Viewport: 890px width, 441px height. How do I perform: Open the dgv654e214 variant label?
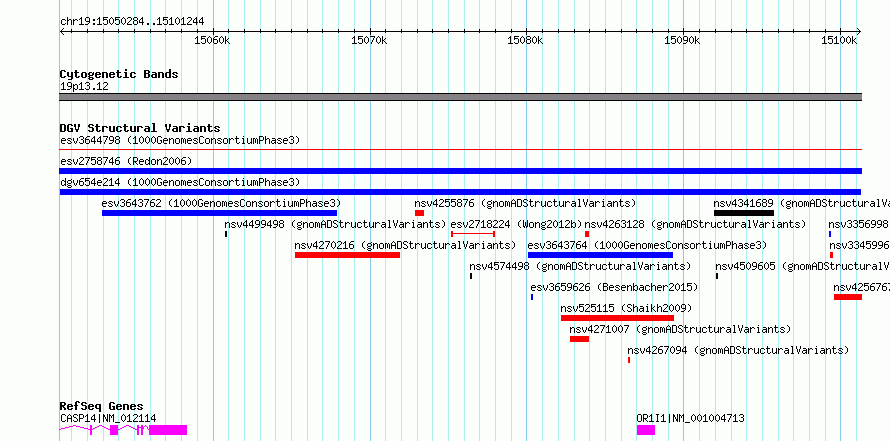click(x=180, y=182)
